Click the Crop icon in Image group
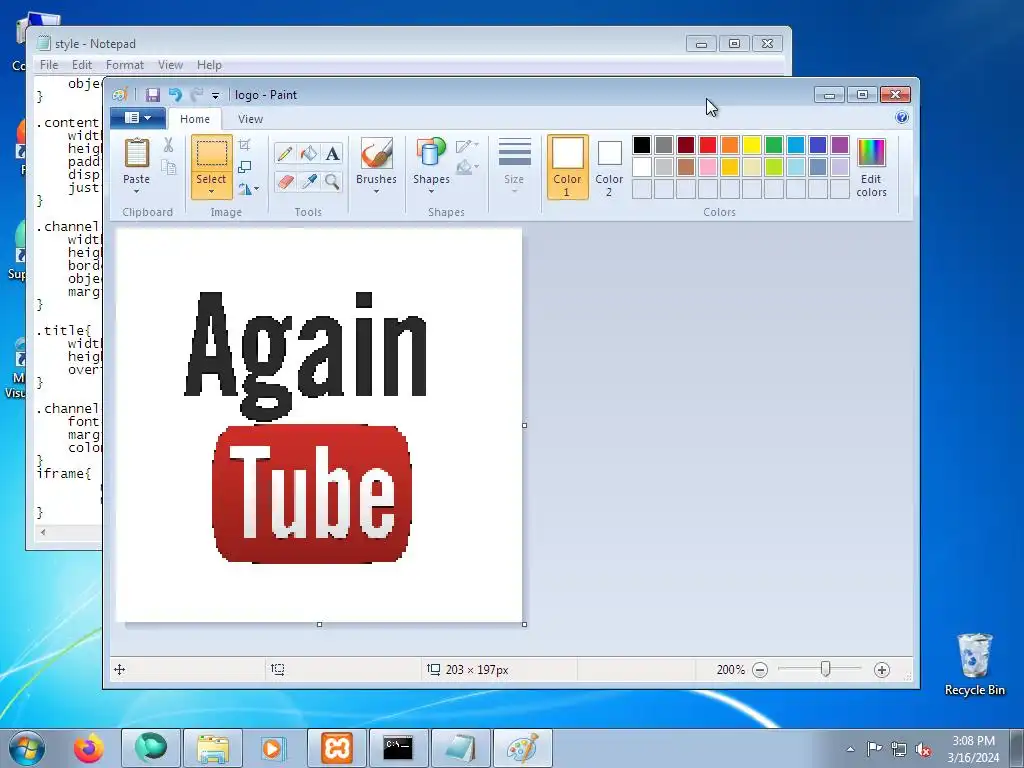Viewport: 1024px width, 768px height. pyautogui.click(x=244, y=144)
